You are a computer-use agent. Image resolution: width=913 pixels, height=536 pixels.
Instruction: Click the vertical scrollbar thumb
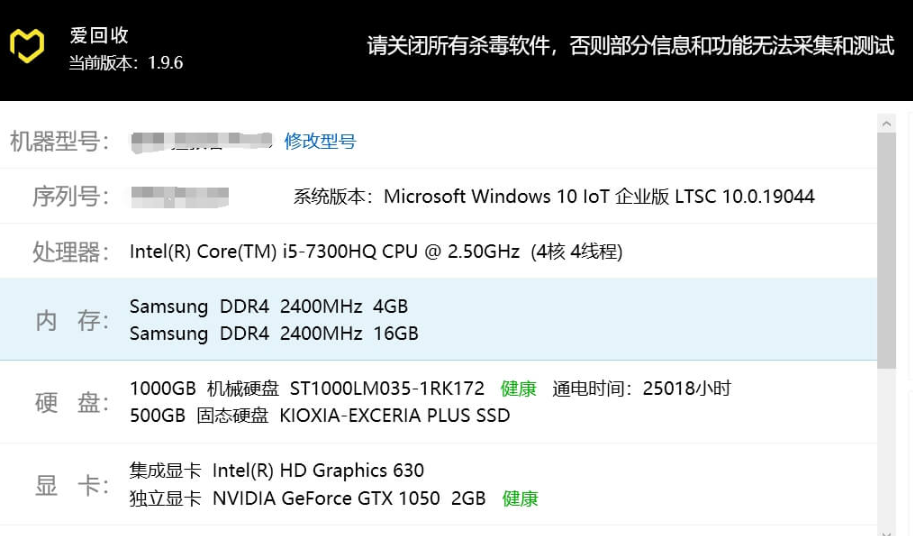[886, 250]
